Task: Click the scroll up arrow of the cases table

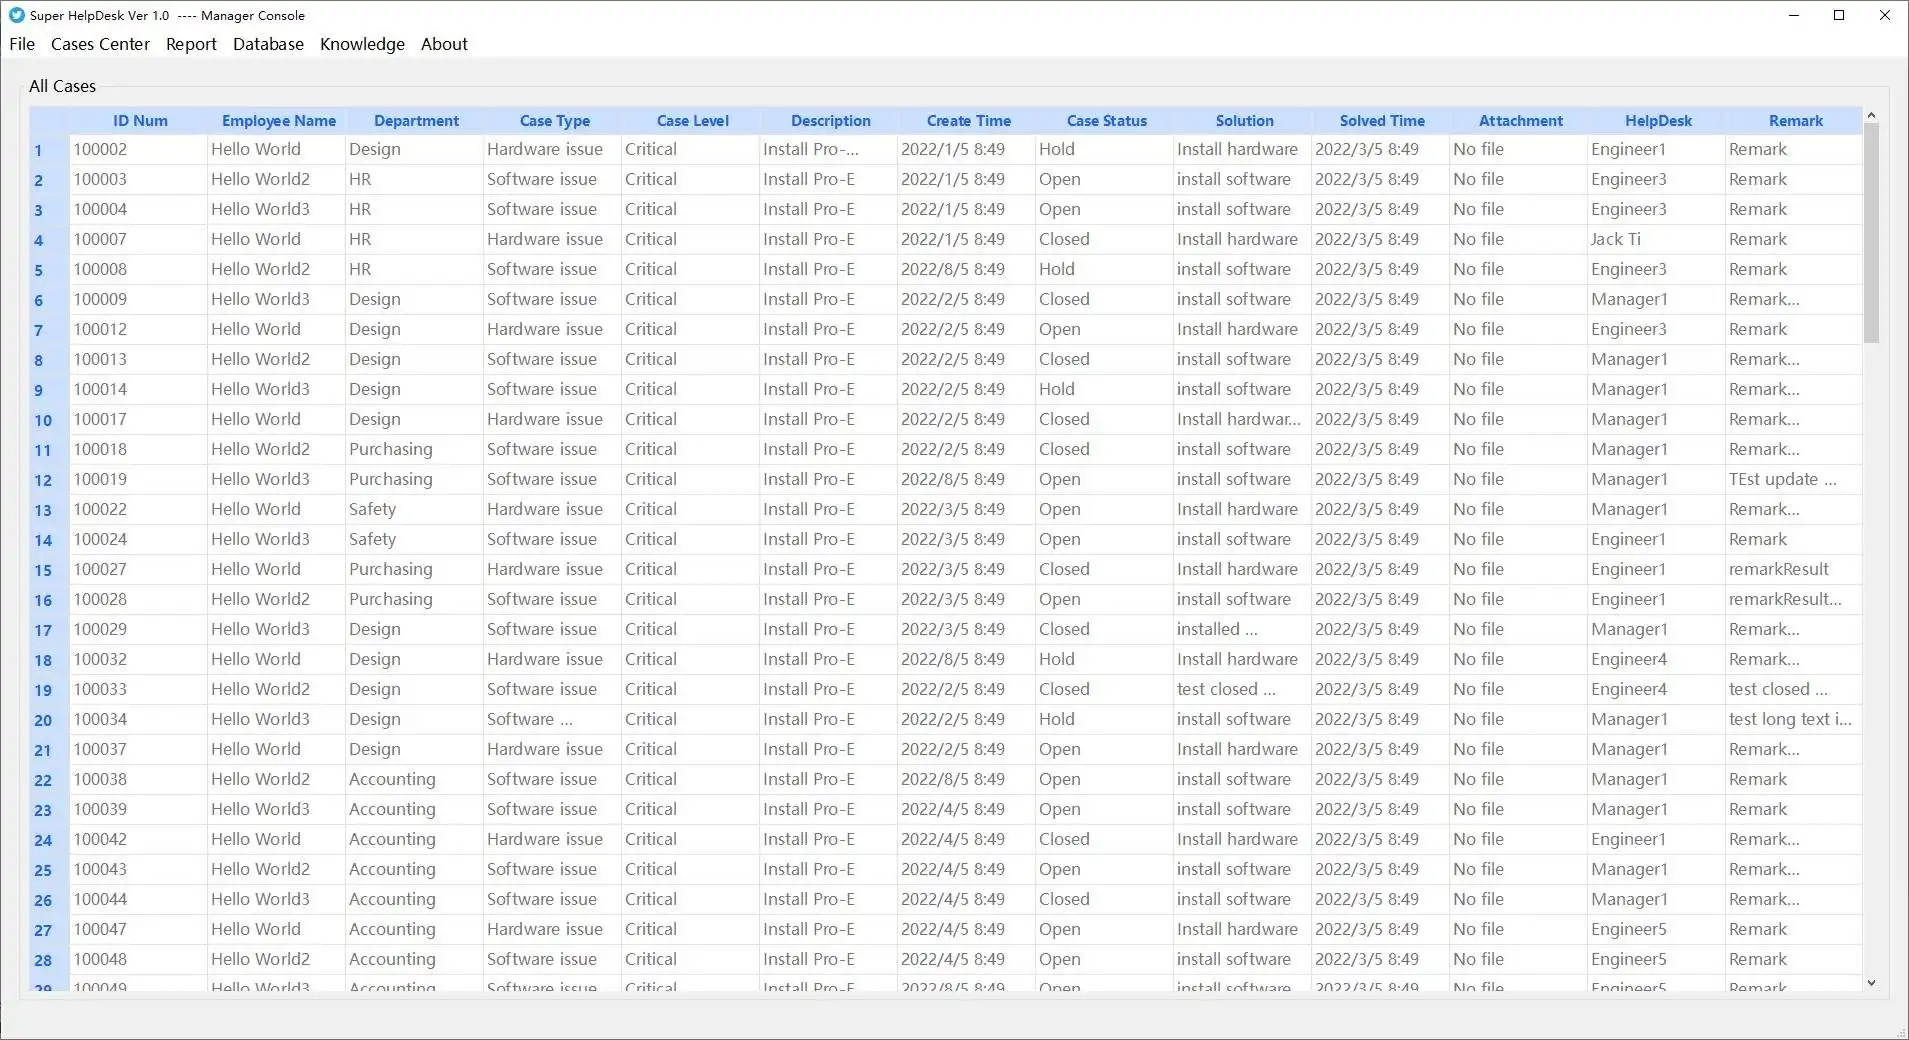Action: coord(1871,116)
